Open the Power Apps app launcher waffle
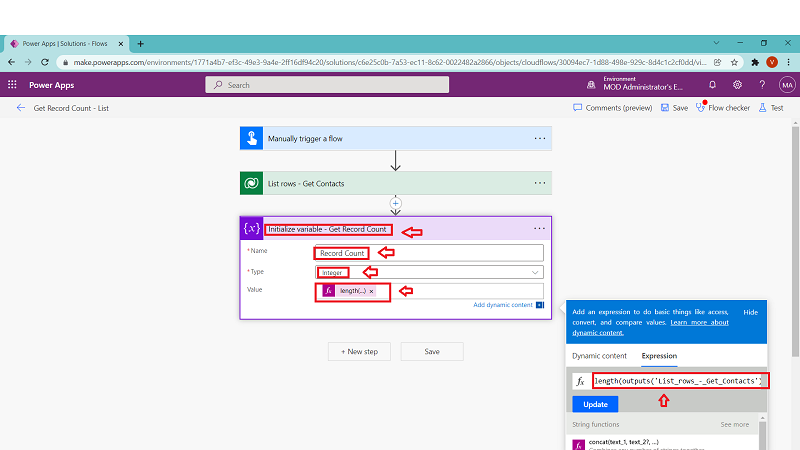800x450 pixels. coord(12,85)
